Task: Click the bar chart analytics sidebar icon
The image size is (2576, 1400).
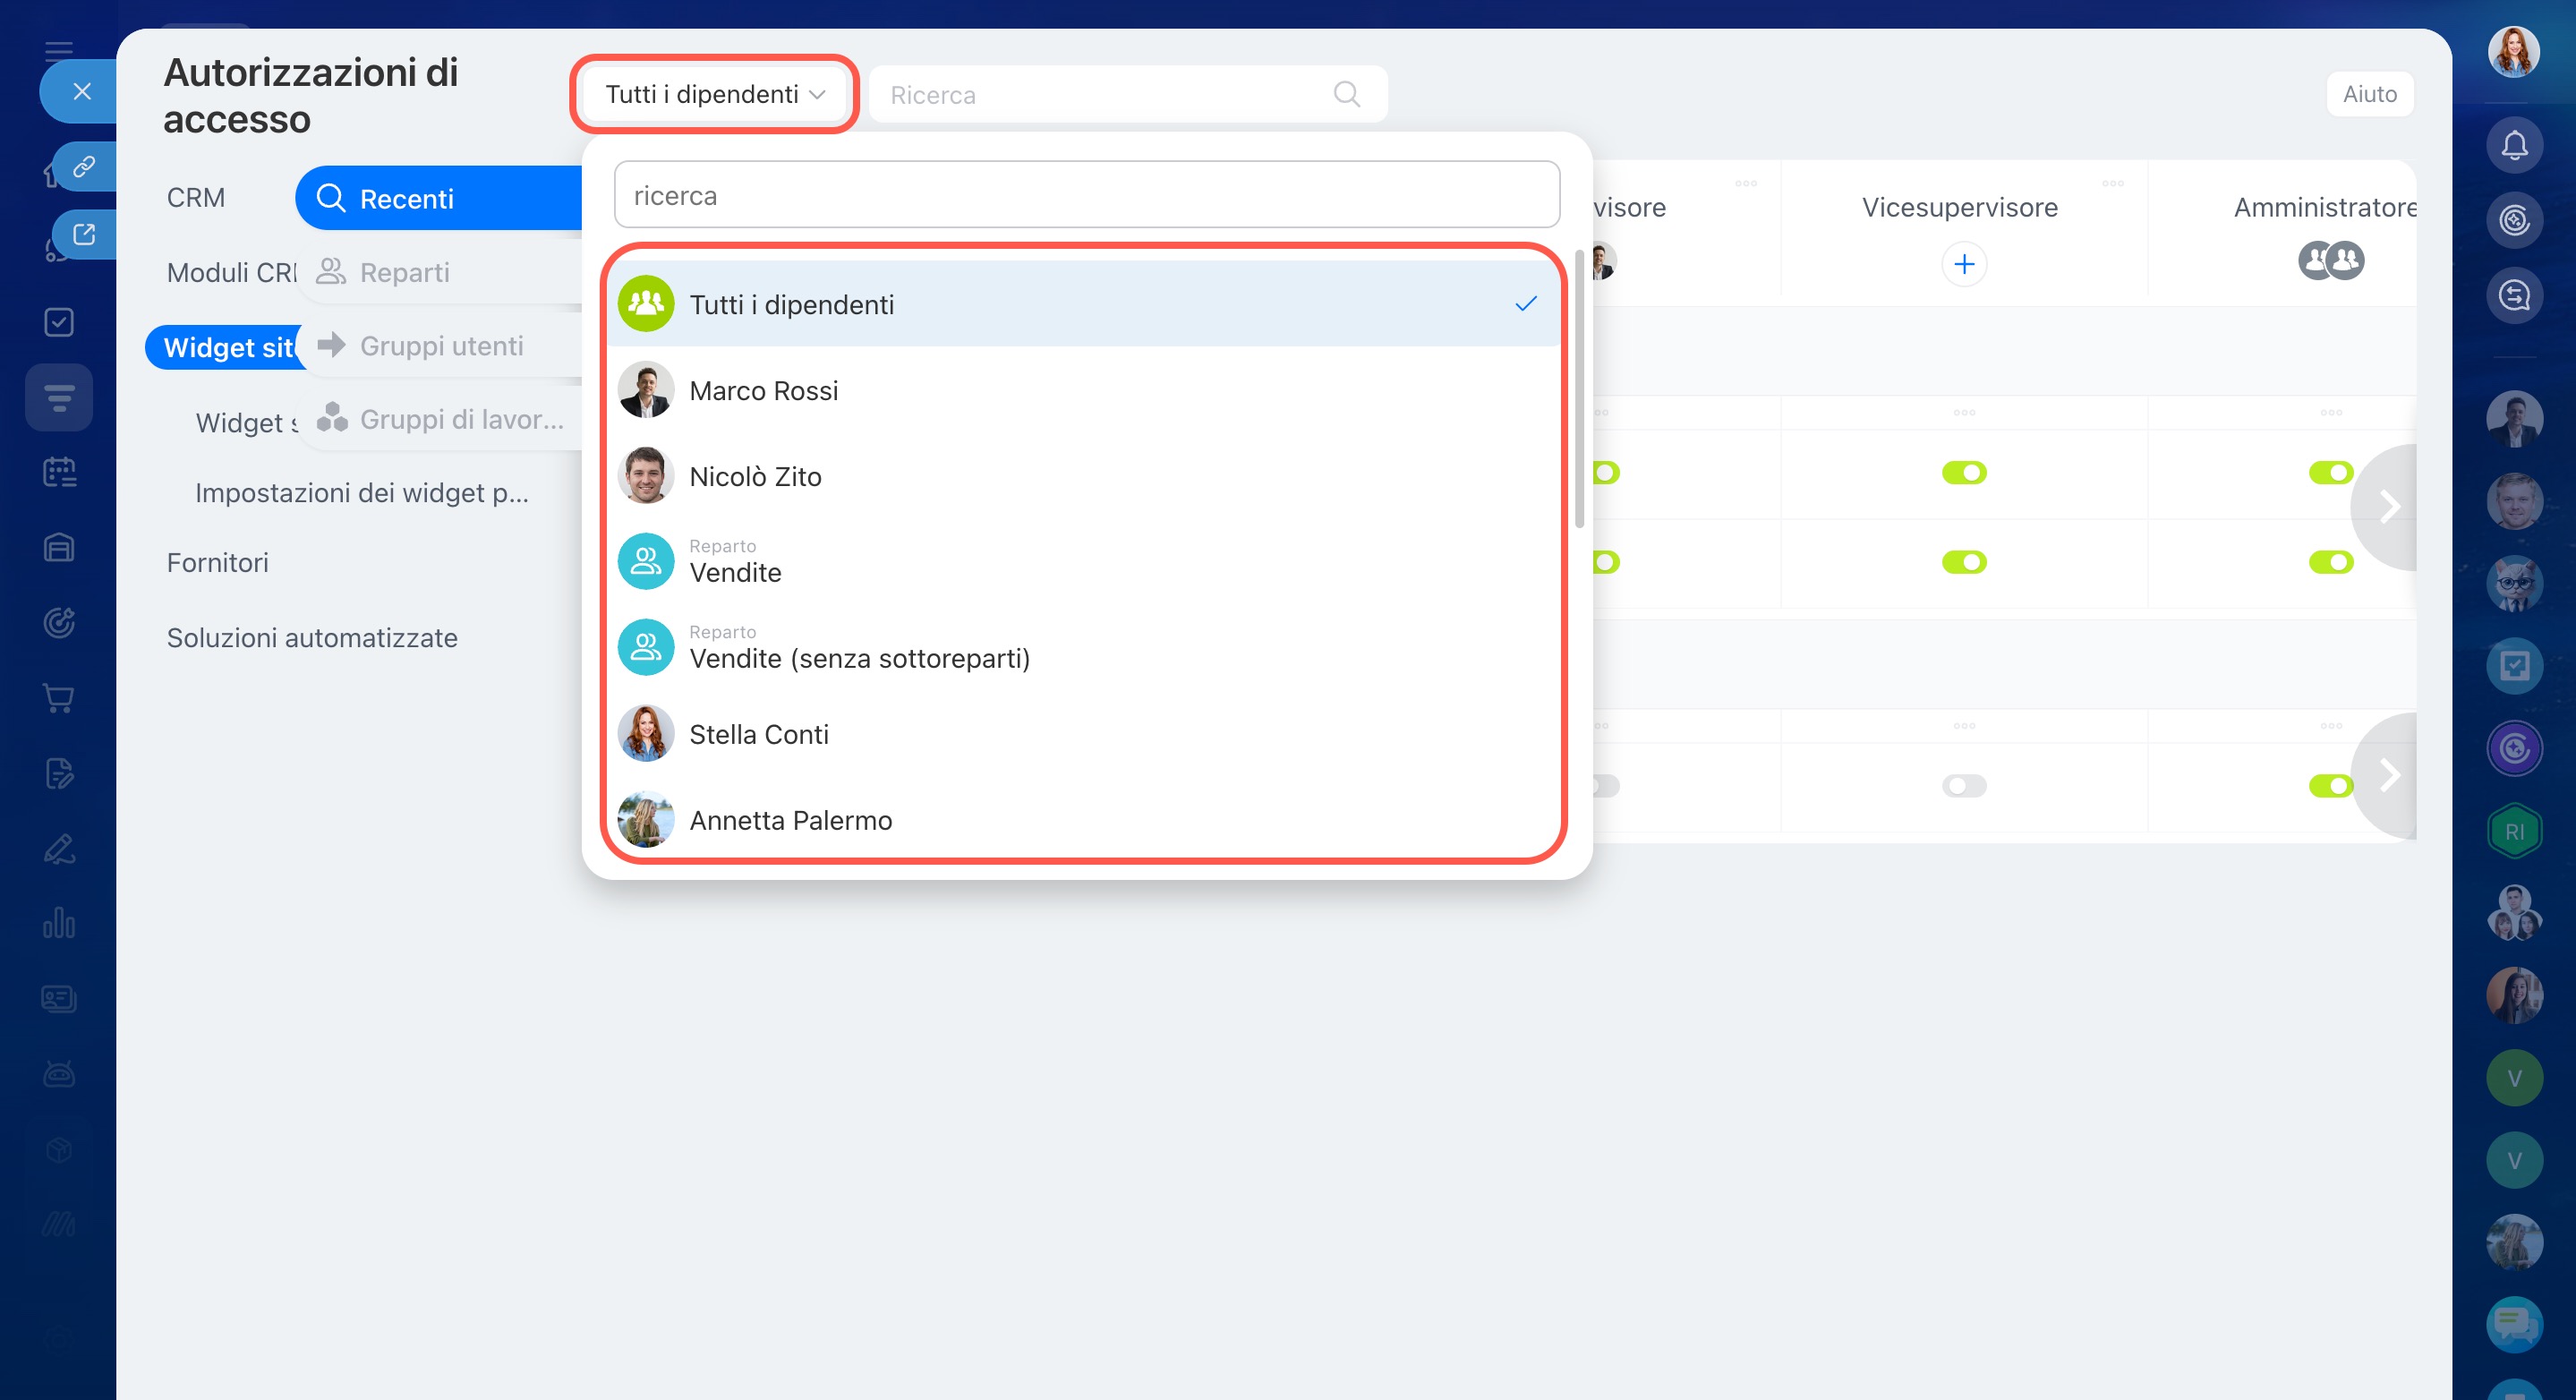Action: pyautogui.click(x=59, y=923)
